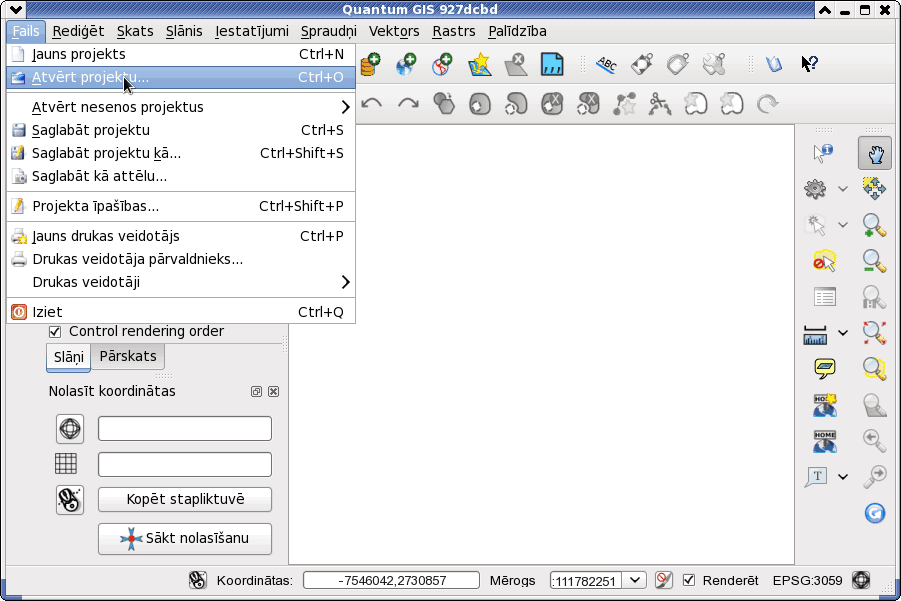Select the Add Ring tool
Image resolution: width=901 pixels, height=601 pixels.
pos(480,105)
